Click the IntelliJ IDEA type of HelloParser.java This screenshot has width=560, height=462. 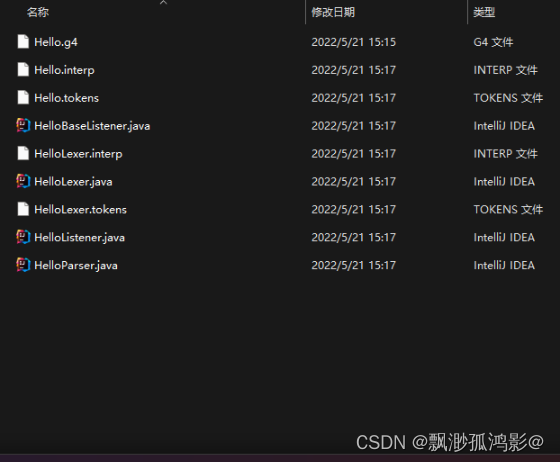click(504, 265)
